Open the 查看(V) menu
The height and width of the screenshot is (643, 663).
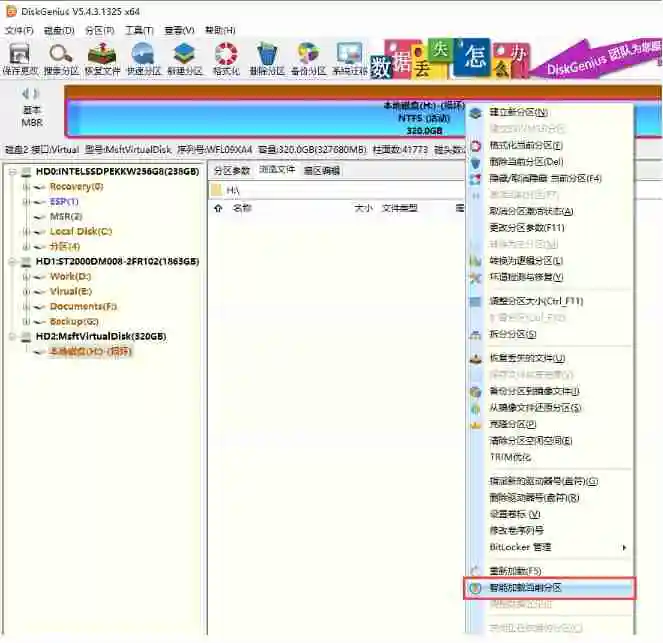180,30
